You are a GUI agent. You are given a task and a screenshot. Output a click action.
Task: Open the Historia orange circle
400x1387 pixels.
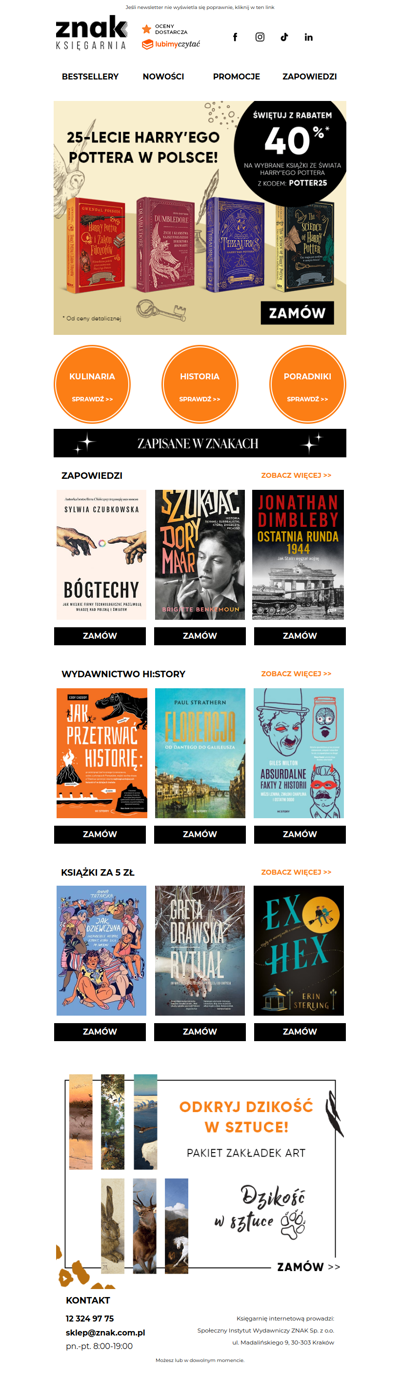[x=200, y=386]
